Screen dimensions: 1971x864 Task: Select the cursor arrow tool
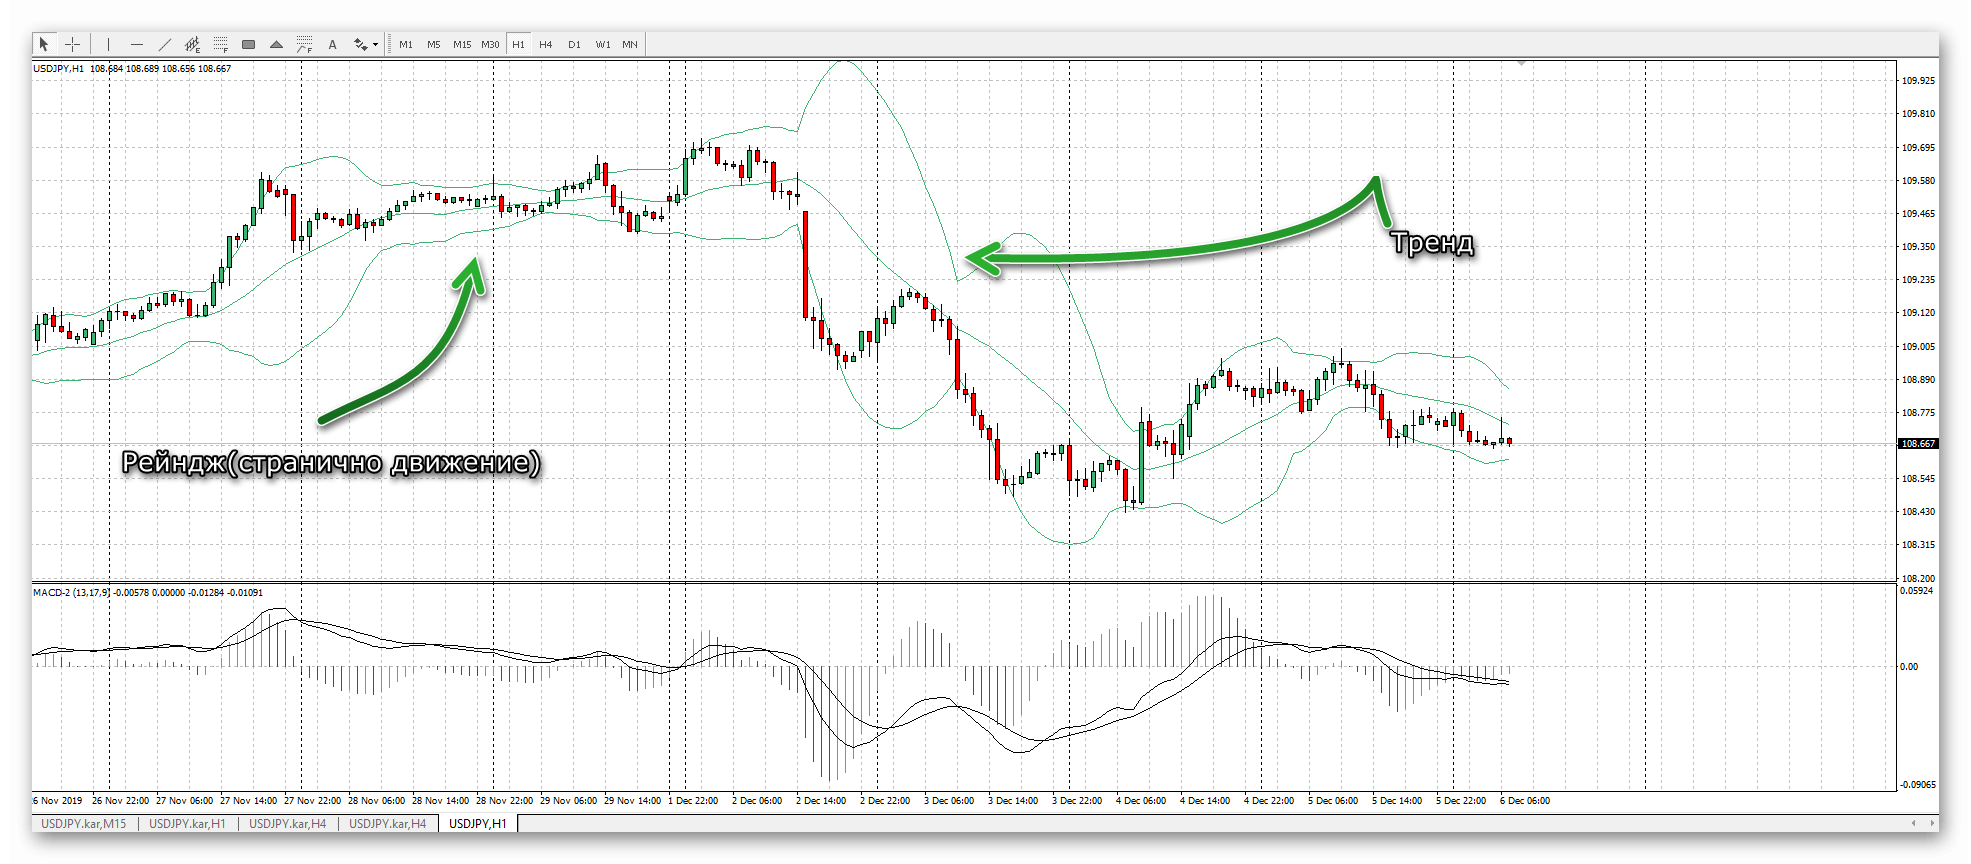tap(44, 44)
